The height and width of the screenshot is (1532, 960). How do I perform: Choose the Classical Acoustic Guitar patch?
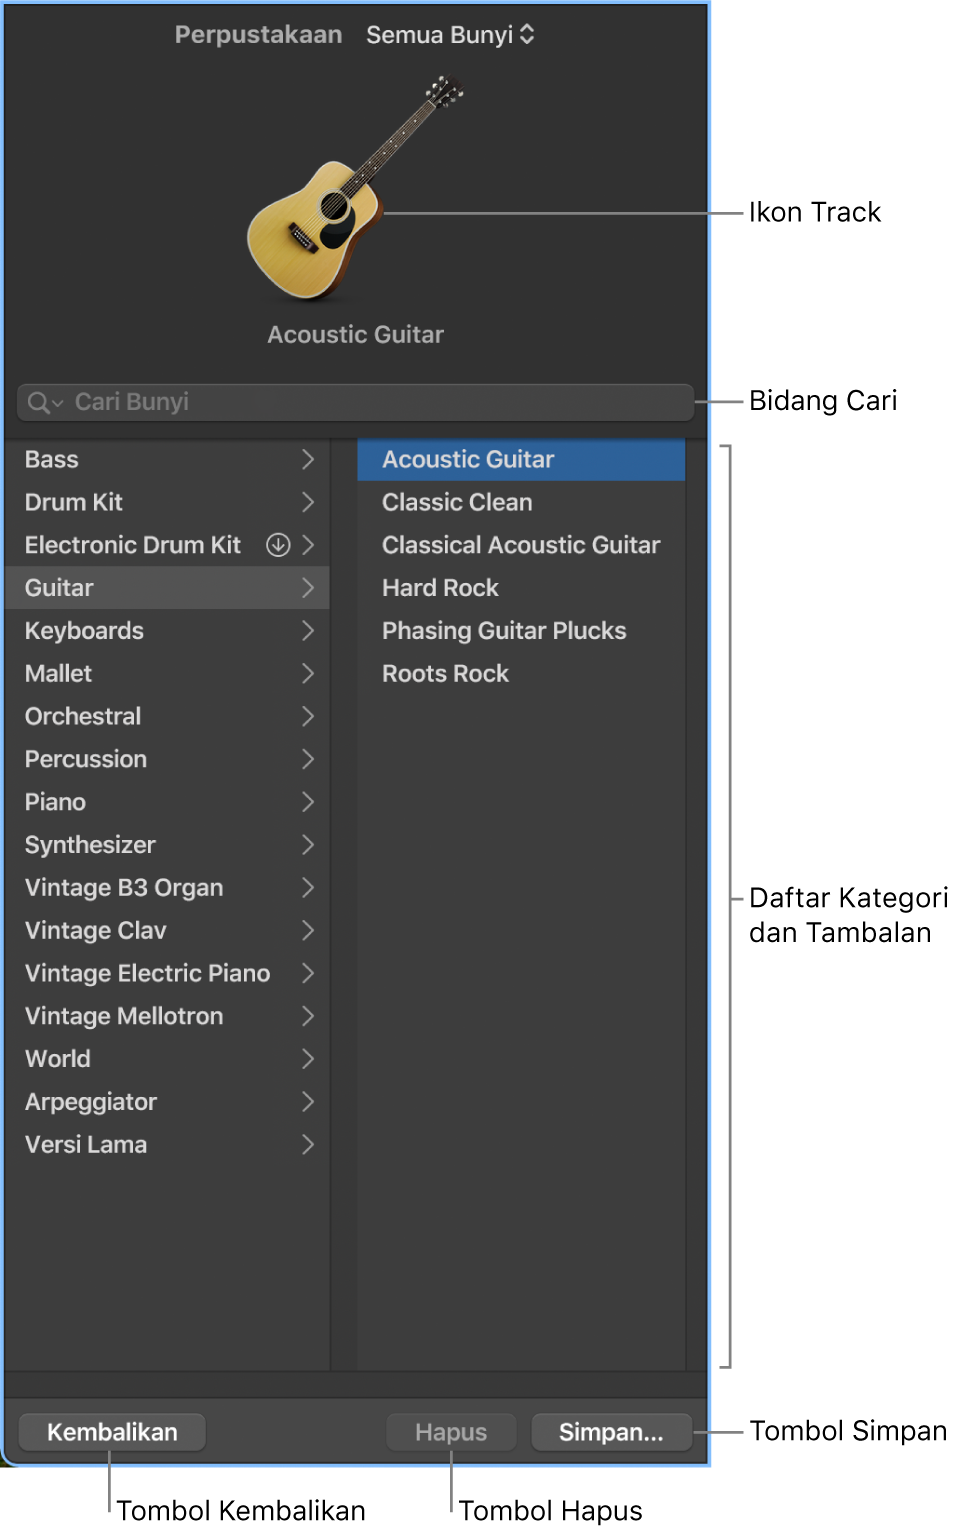coord(521,545)
